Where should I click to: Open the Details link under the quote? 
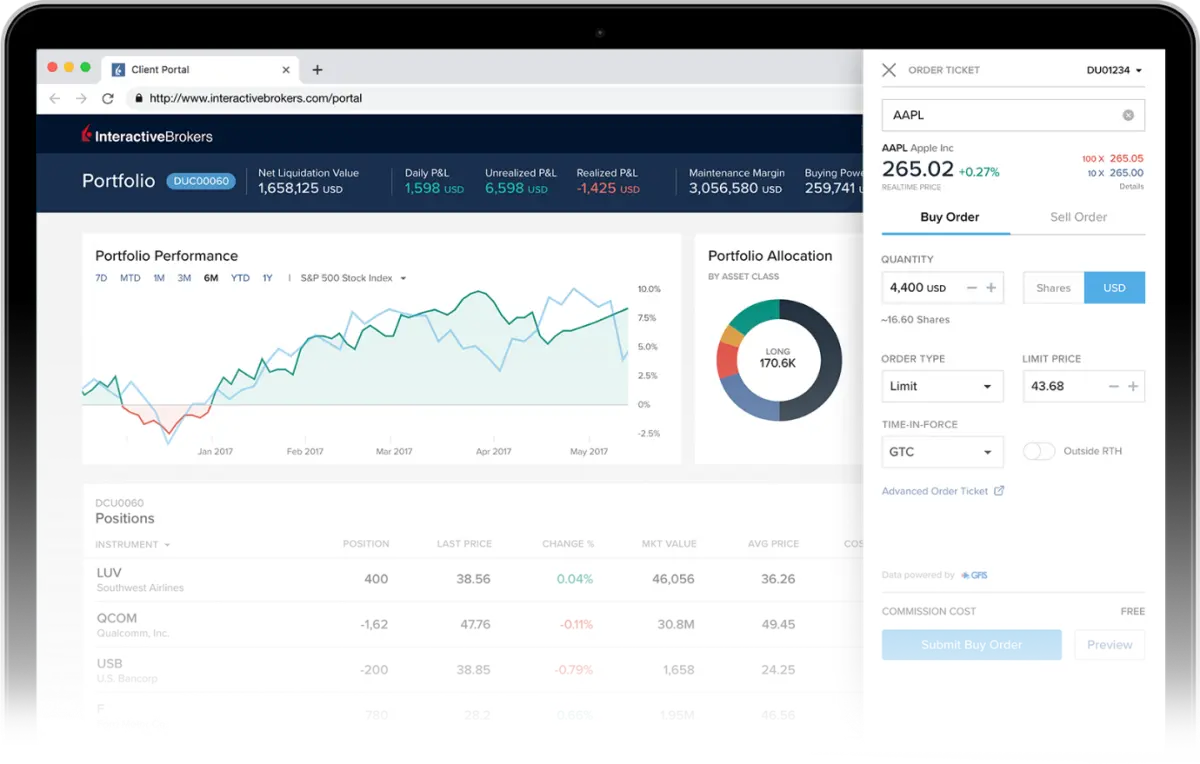pyautogui.click(x=1130, y=186)
